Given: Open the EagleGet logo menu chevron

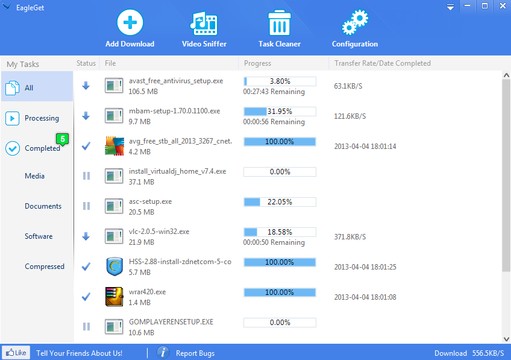Looking at the screenshot, I should (x=6, y=7).
